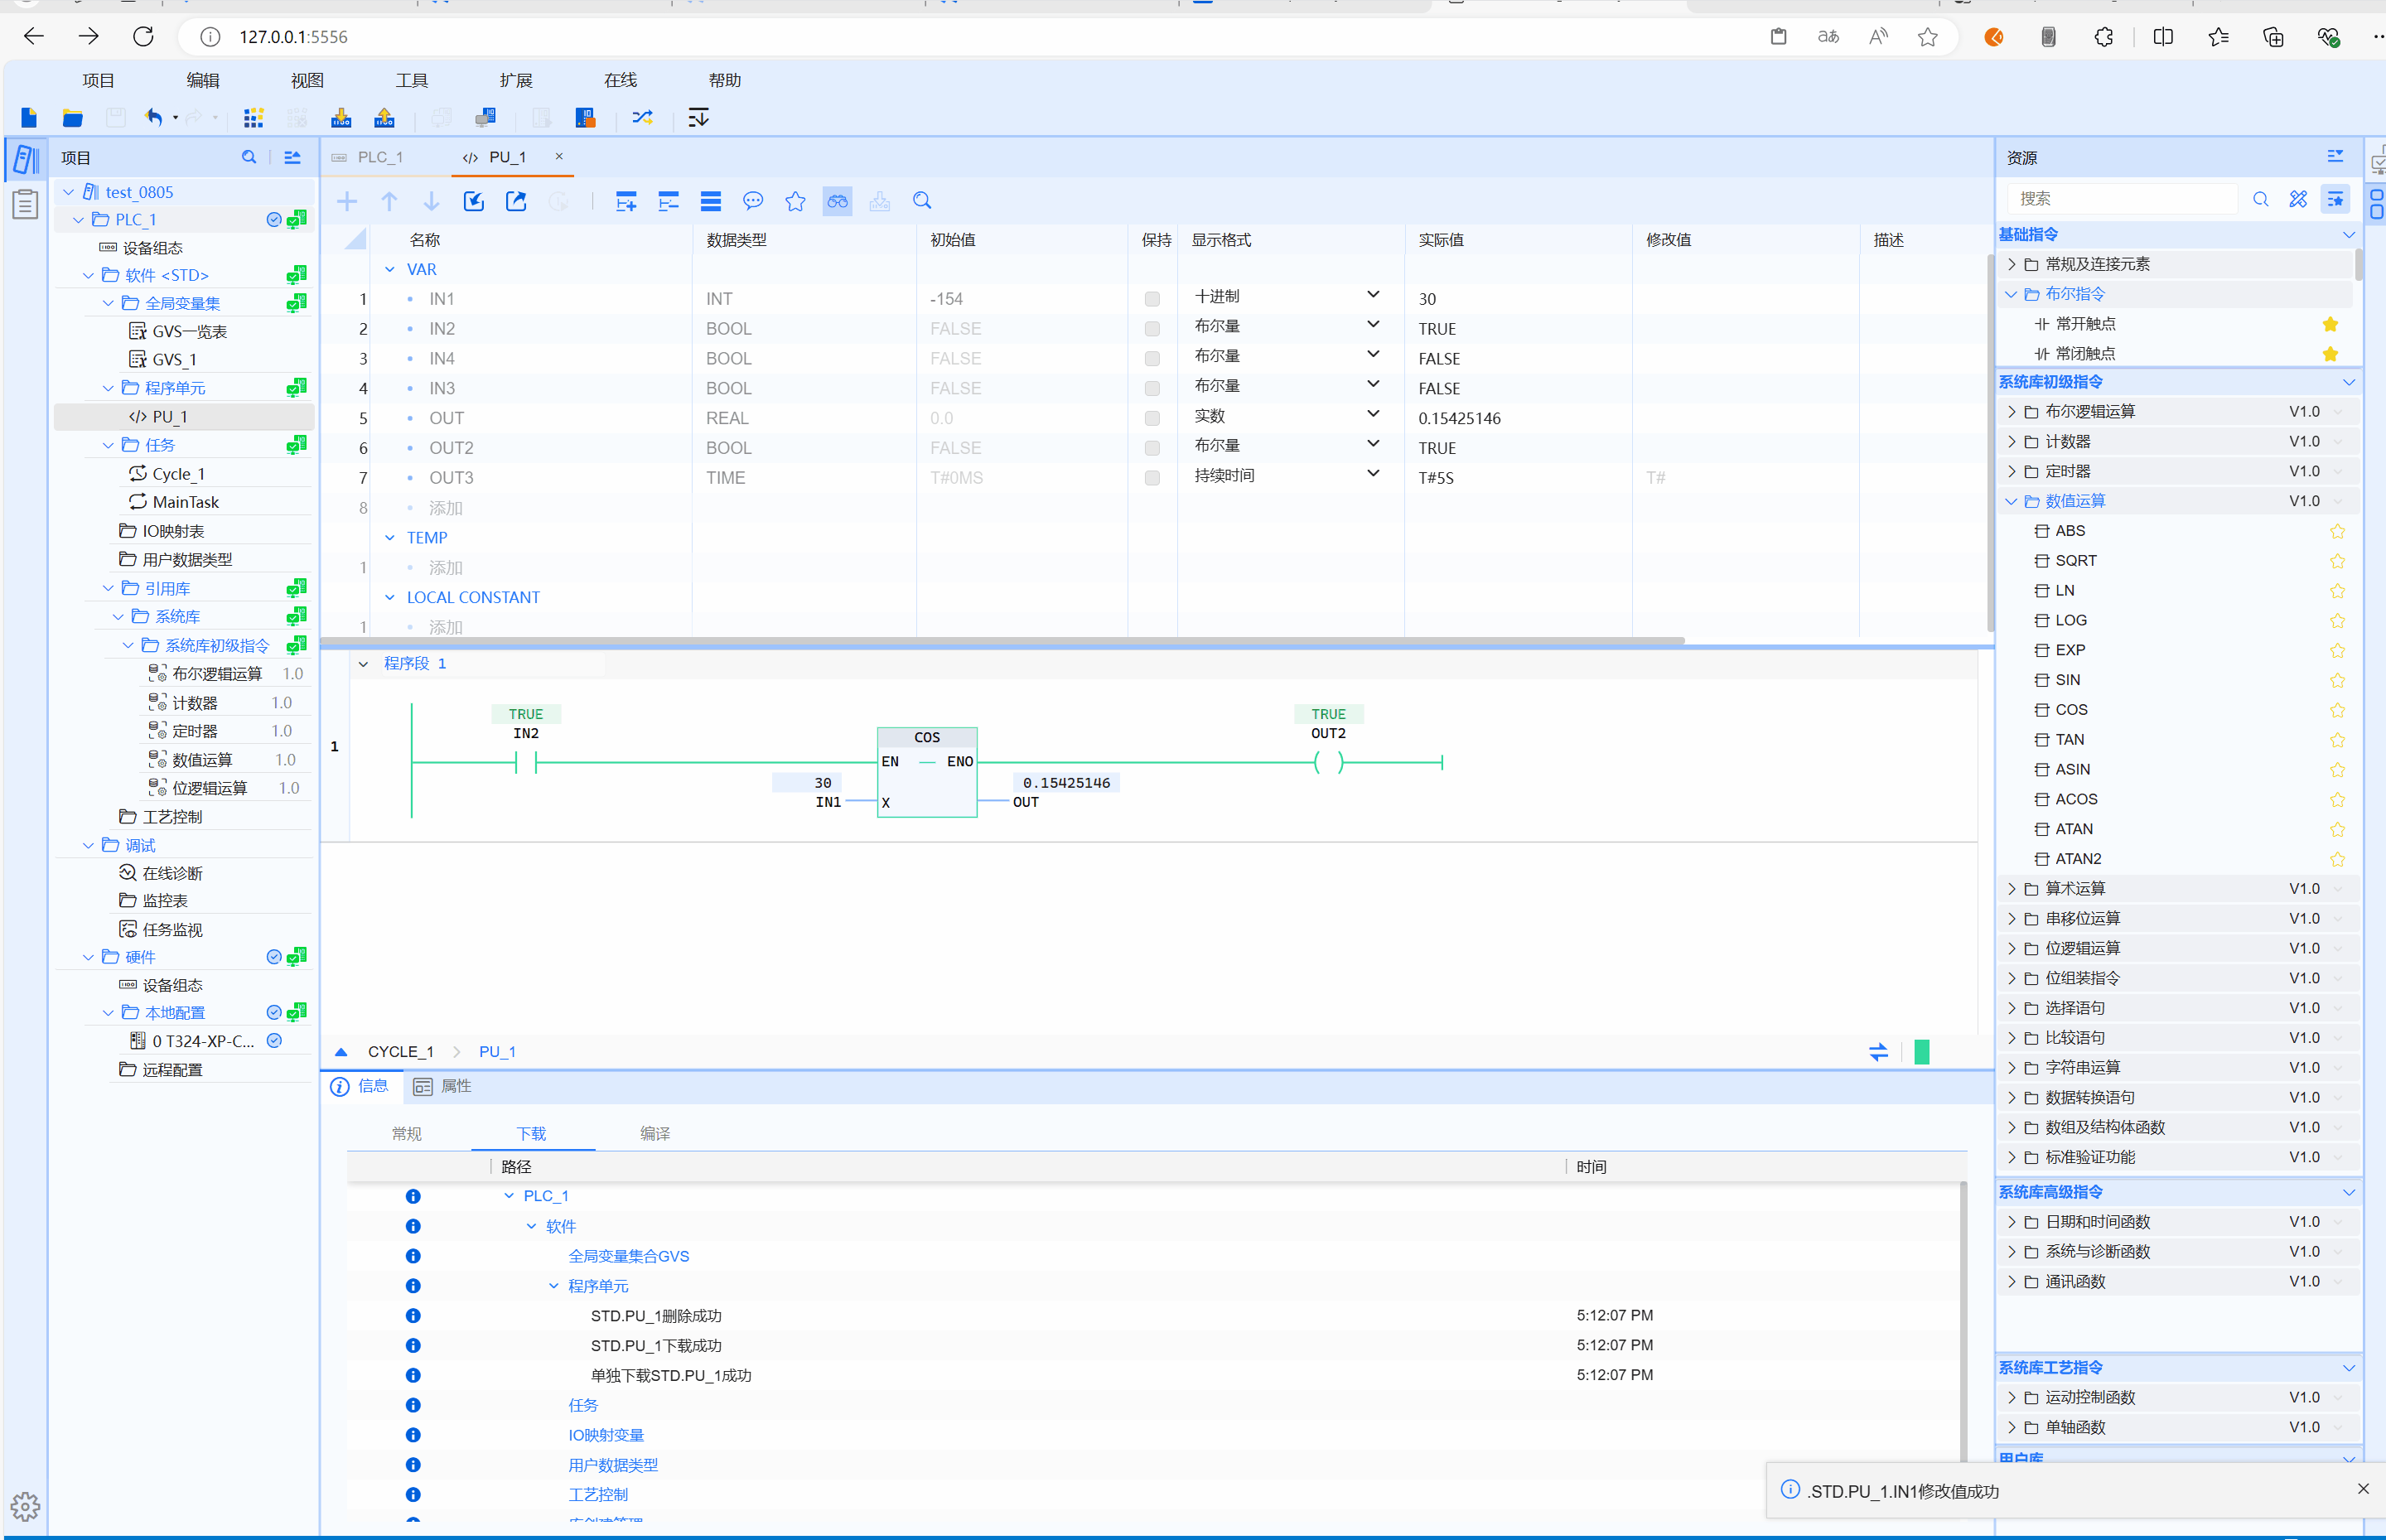Expand the 算术运算 folder
Screen dimensions: 2386x1540
point(2012,888)
